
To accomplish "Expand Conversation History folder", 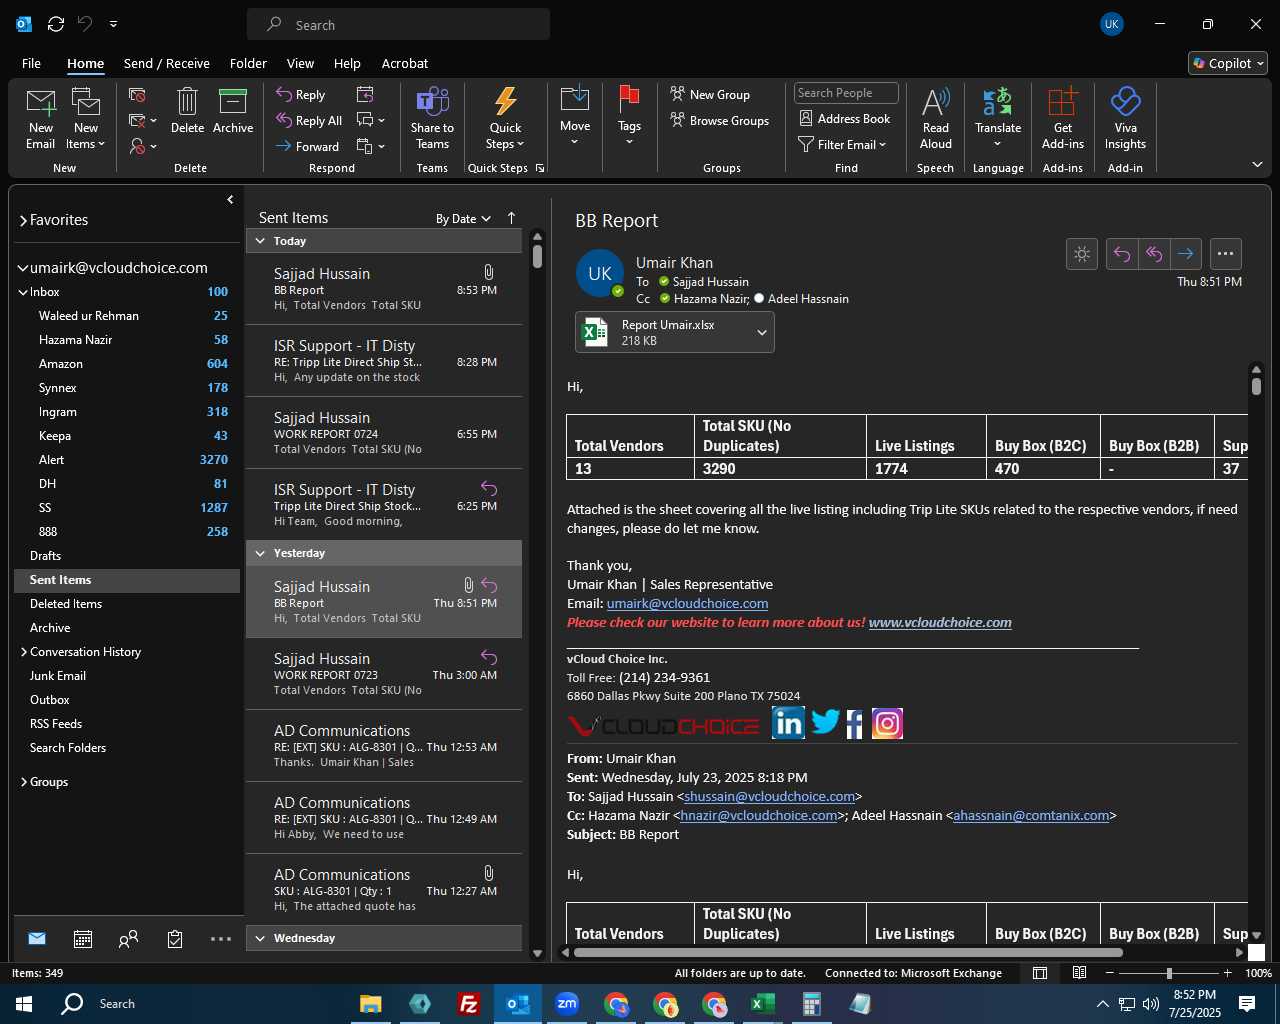I will (24, 652).
